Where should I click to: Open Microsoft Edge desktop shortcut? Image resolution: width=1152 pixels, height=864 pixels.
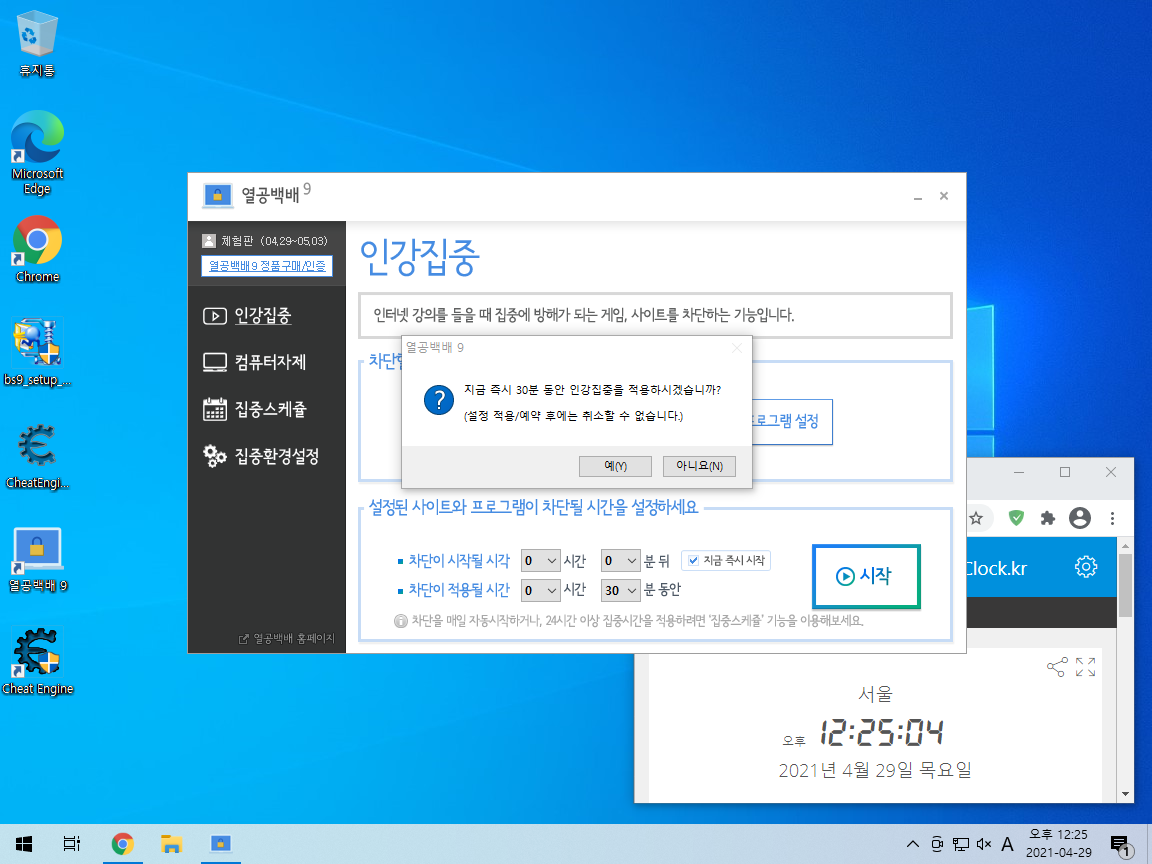pos(37,153)
